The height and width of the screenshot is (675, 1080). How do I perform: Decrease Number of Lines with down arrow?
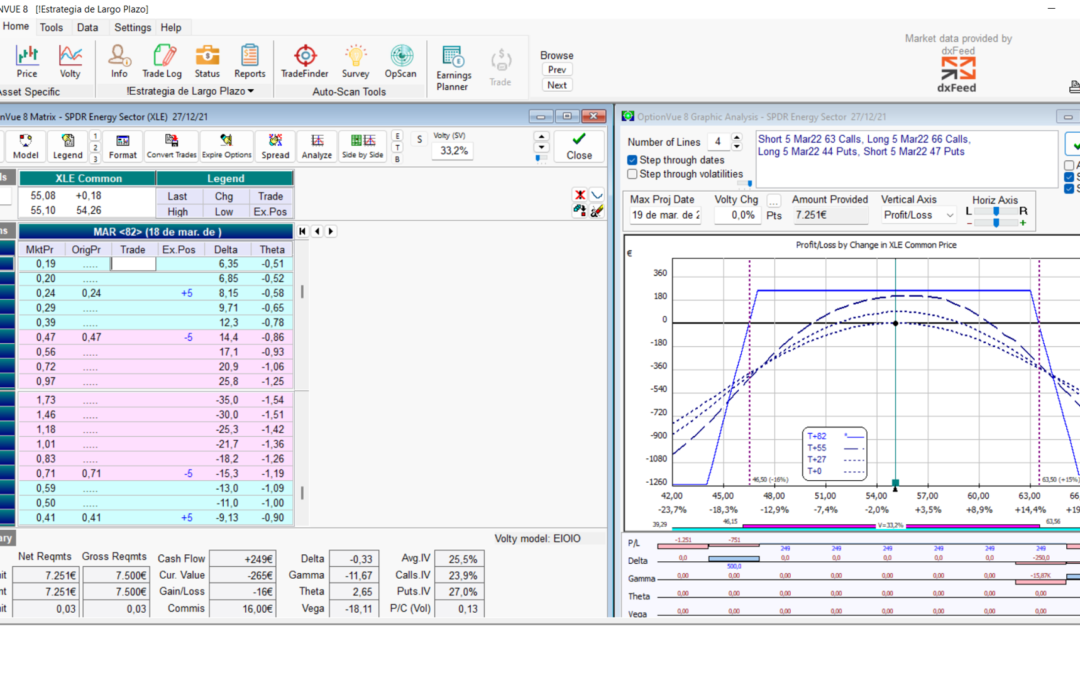737,146
